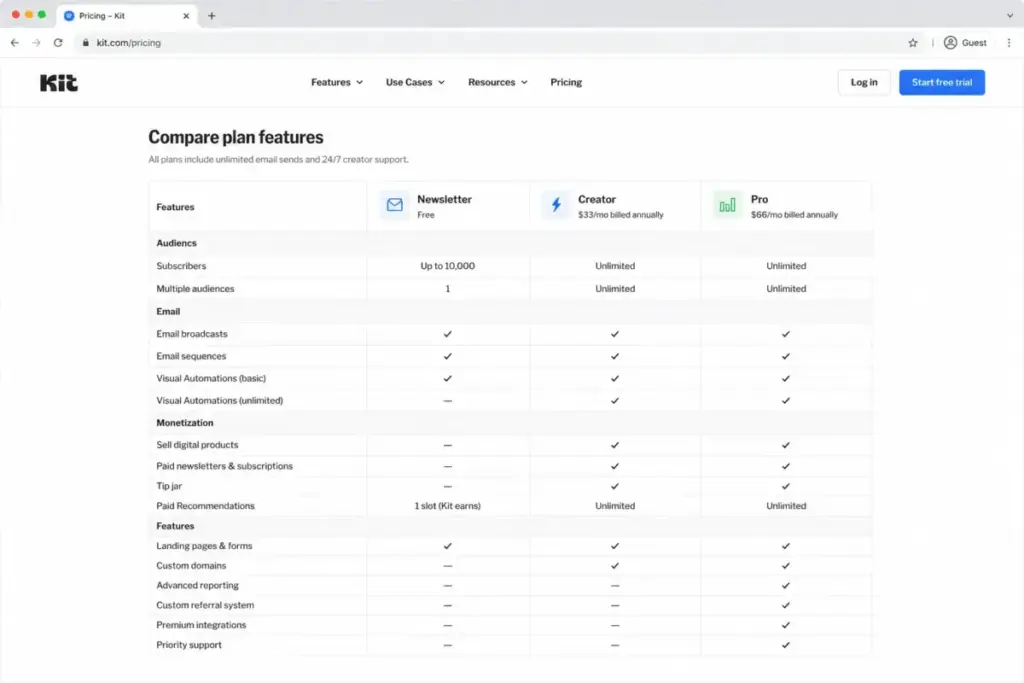Image resolution: width=1024 pixels, height=683 pixels.
Task: Click Sell digital products label
Action: click(x=197, y=445)
